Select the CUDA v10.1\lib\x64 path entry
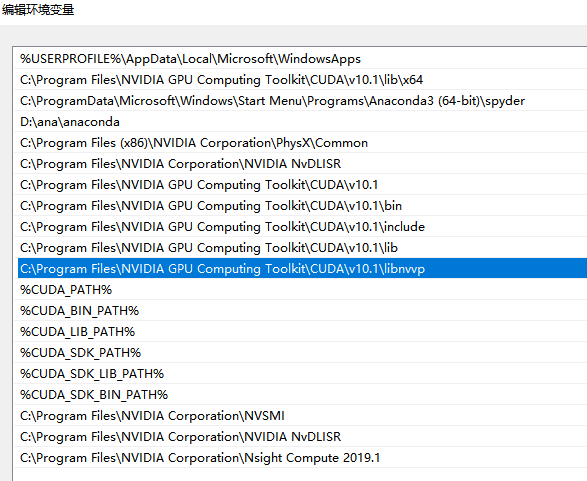The image size is (587, 481). click(302, 80)
